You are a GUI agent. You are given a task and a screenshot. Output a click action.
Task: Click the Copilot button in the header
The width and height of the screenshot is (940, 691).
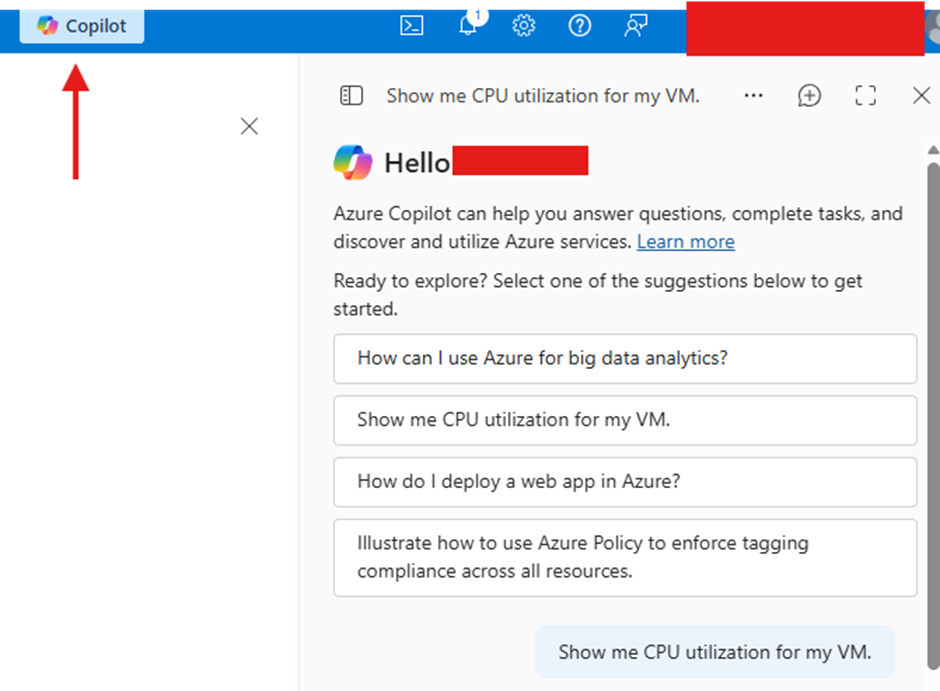tap(82, 26)
